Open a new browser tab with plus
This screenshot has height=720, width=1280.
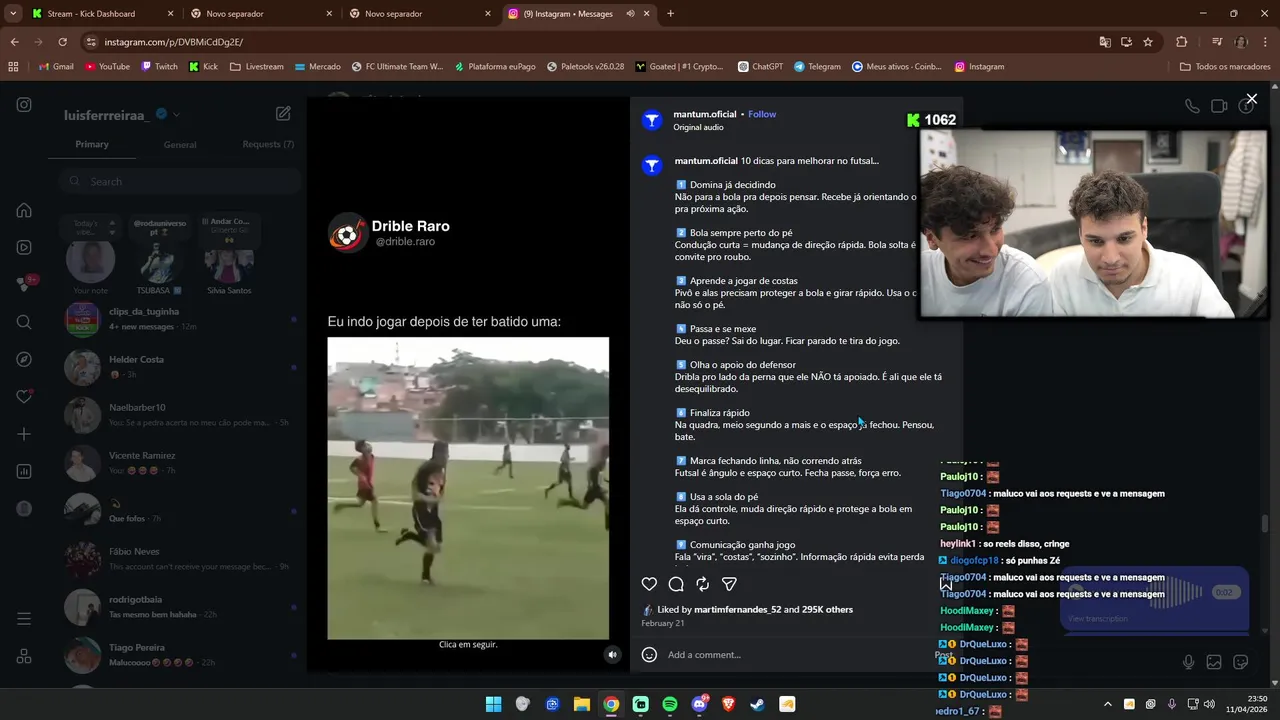coord(670,14)
